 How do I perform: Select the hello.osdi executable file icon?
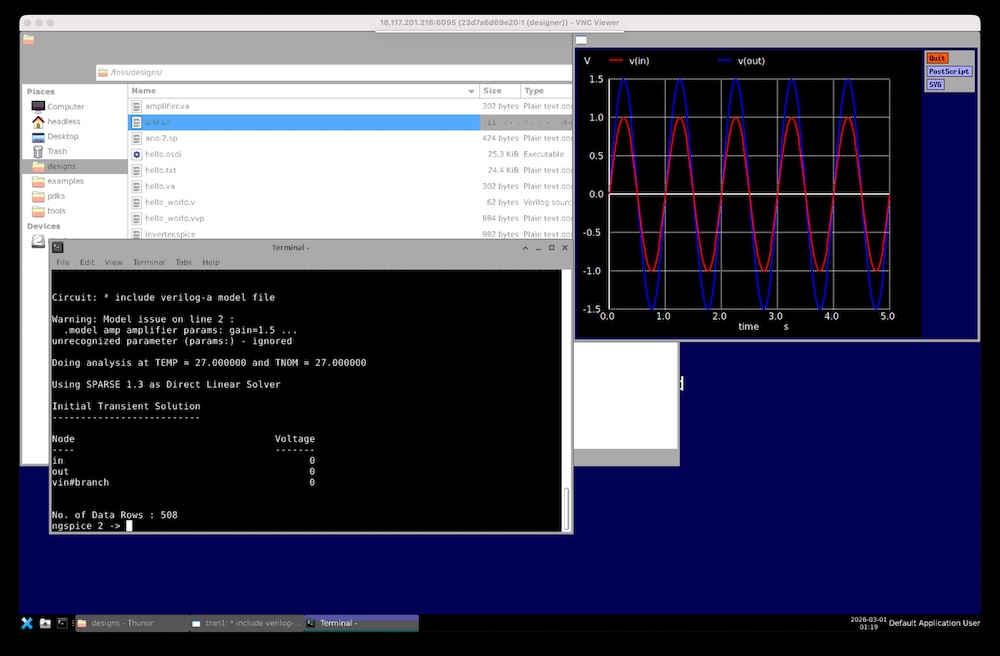137,154
